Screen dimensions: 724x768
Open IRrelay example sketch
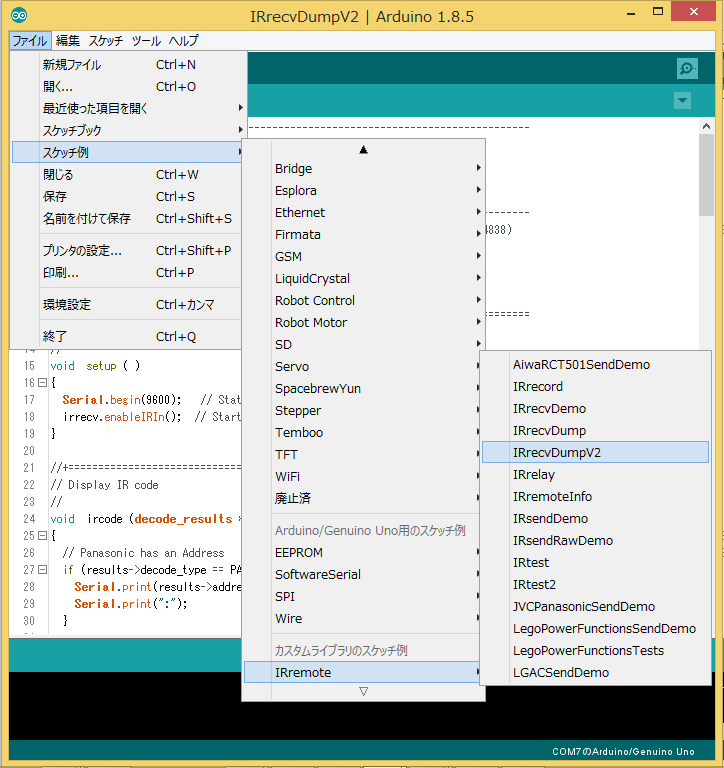(x=595, y=475)
